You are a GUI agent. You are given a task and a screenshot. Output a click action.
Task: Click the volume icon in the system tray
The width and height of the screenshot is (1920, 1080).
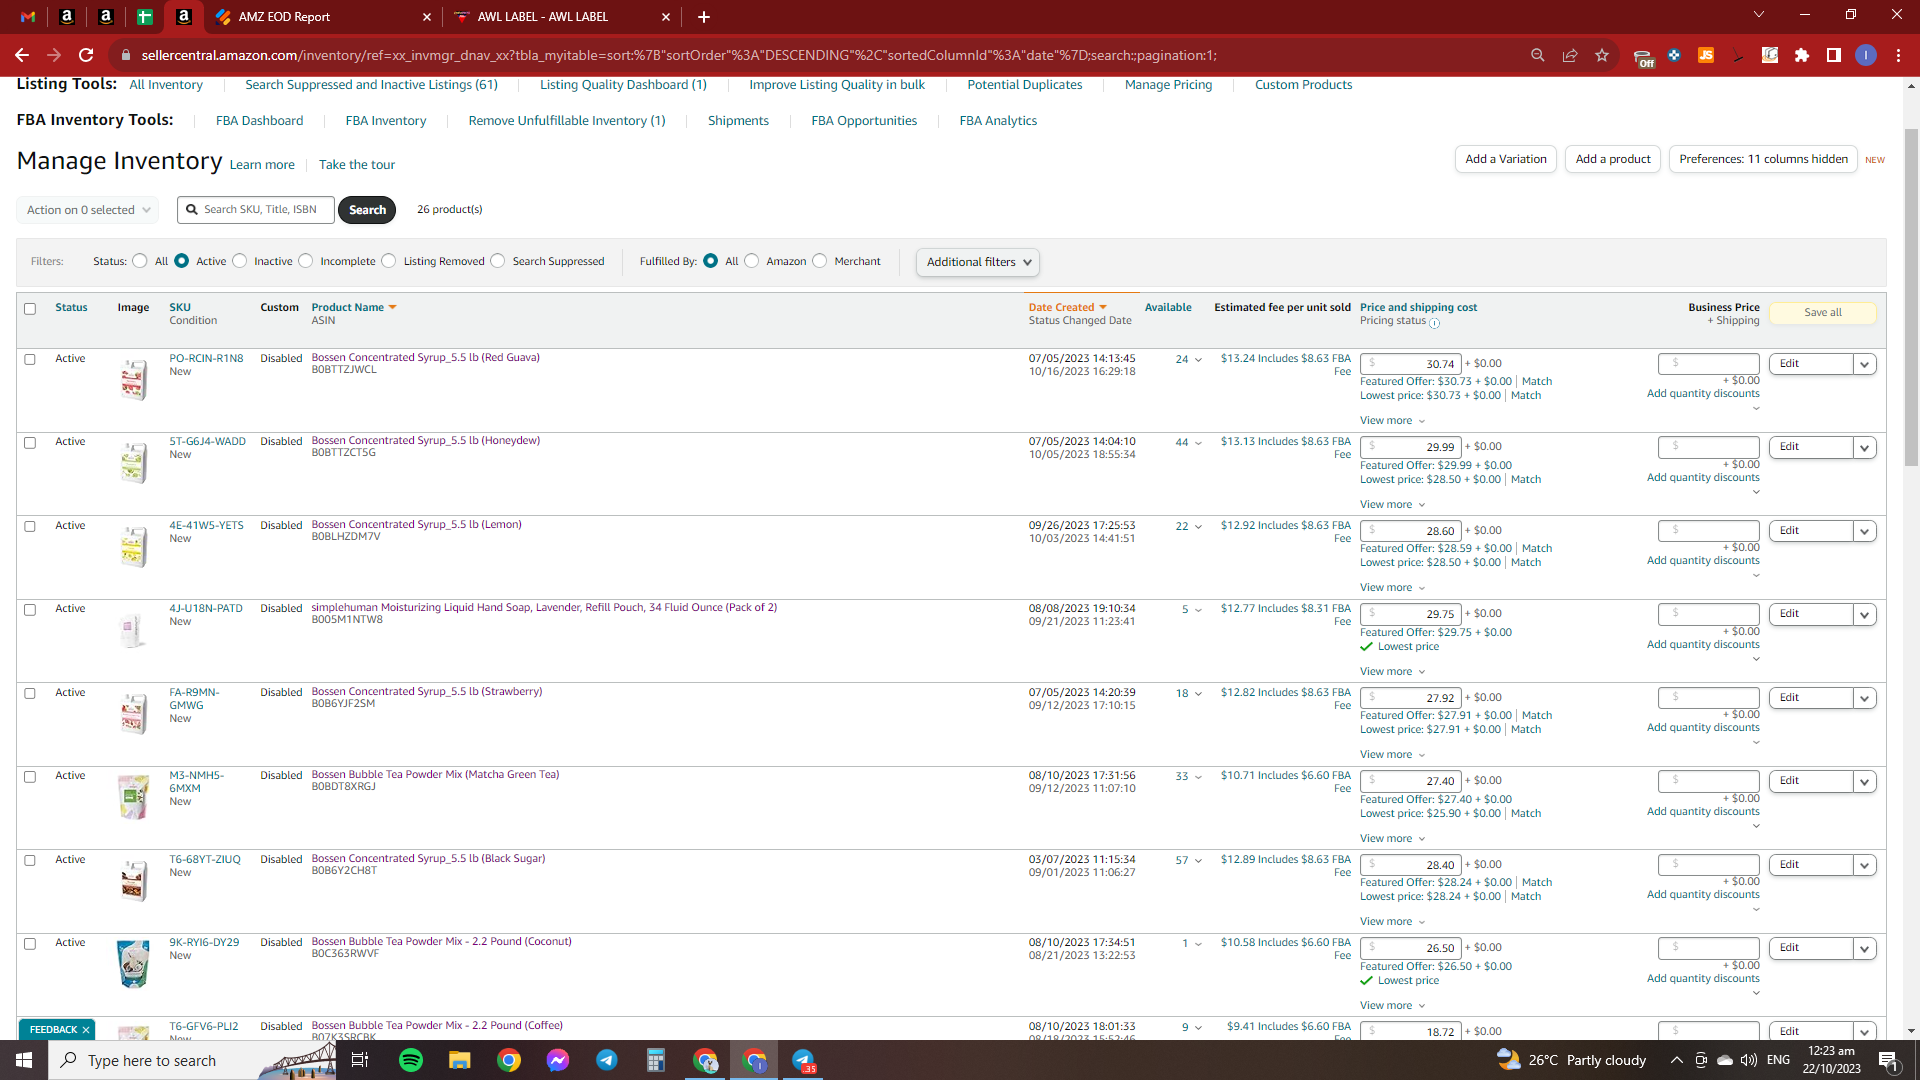(1749, 1060)
